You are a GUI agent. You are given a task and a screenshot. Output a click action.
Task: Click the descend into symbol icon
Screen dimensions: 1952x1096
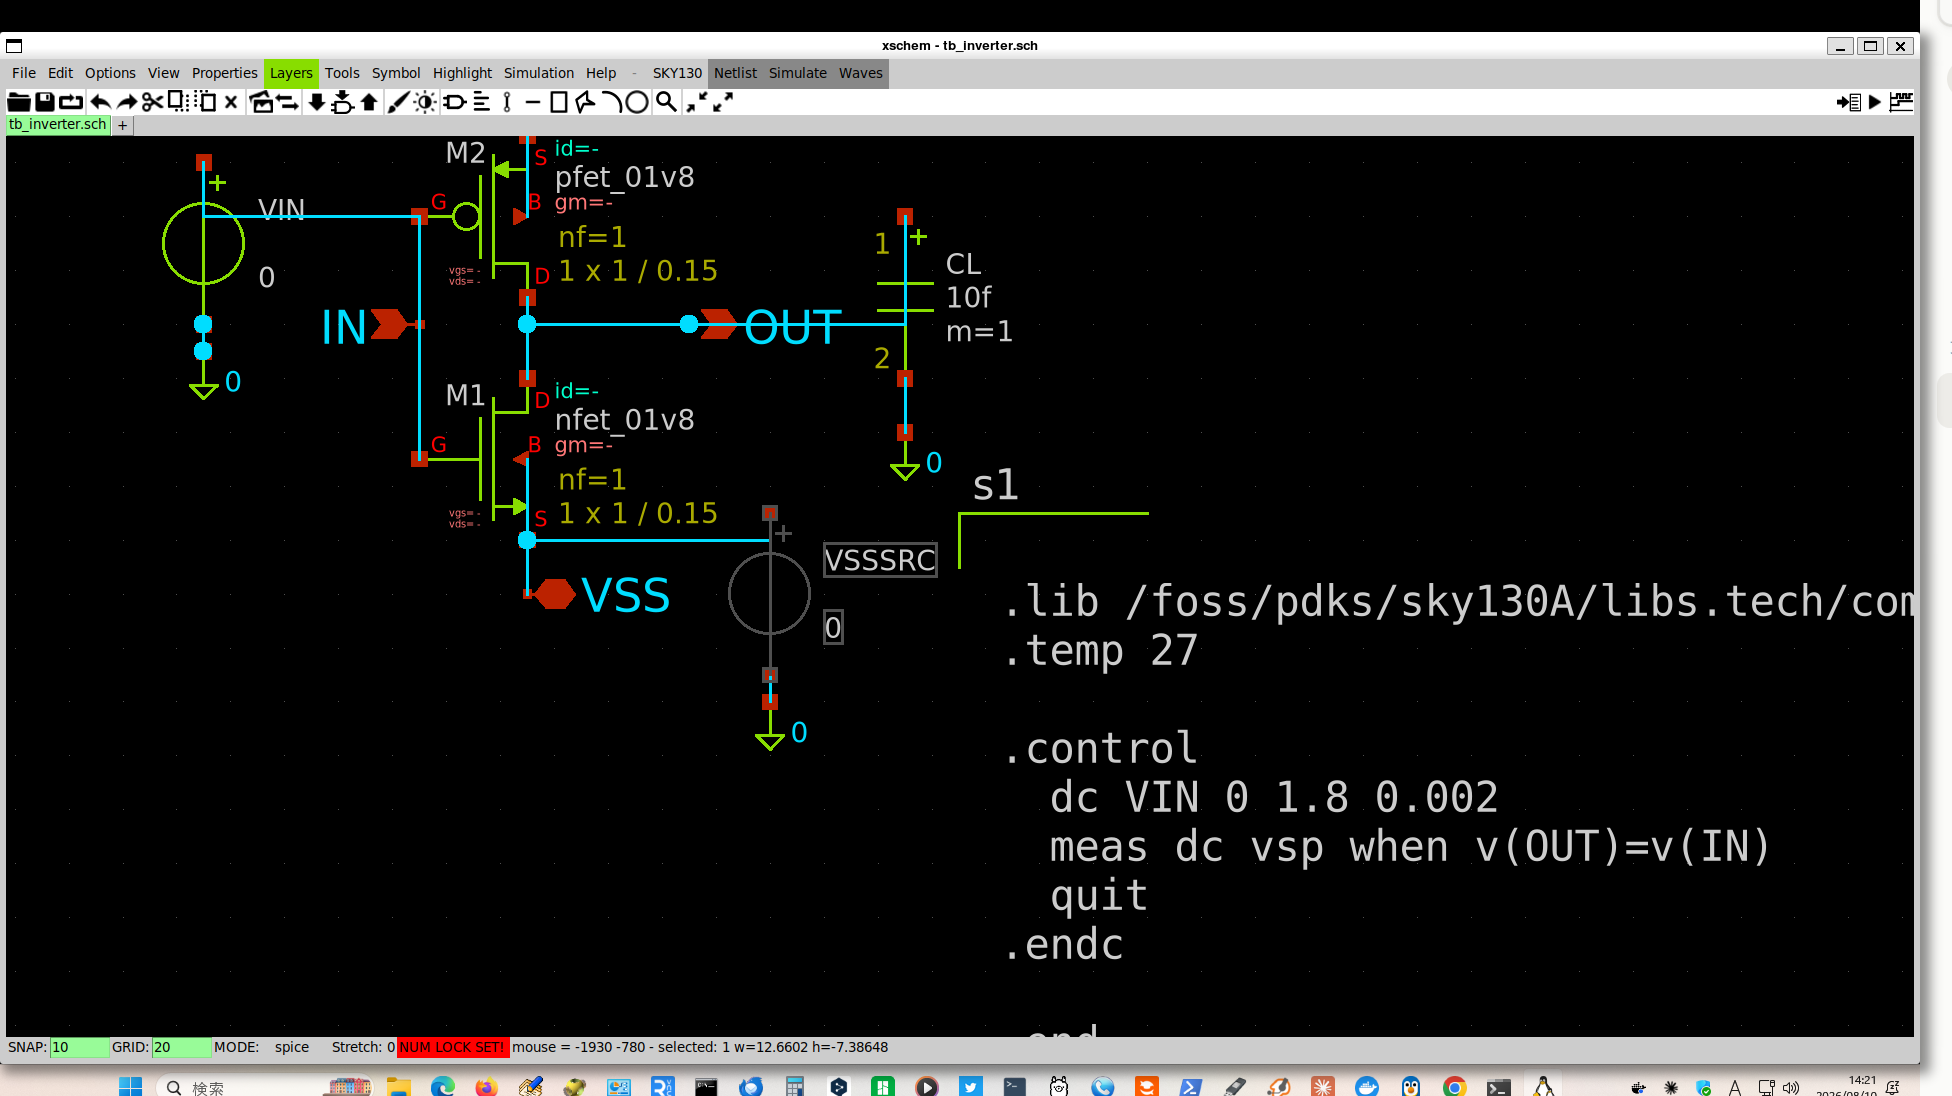point(342,102)
